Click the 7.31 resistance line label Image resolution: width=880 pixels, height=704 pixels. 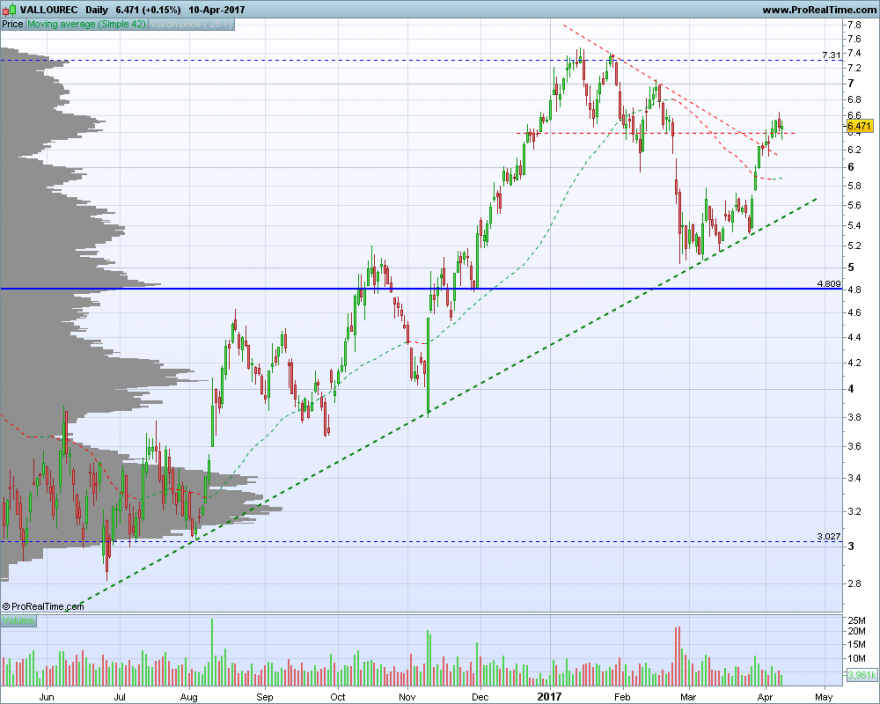pyautogui.click(x=831, y=55)
